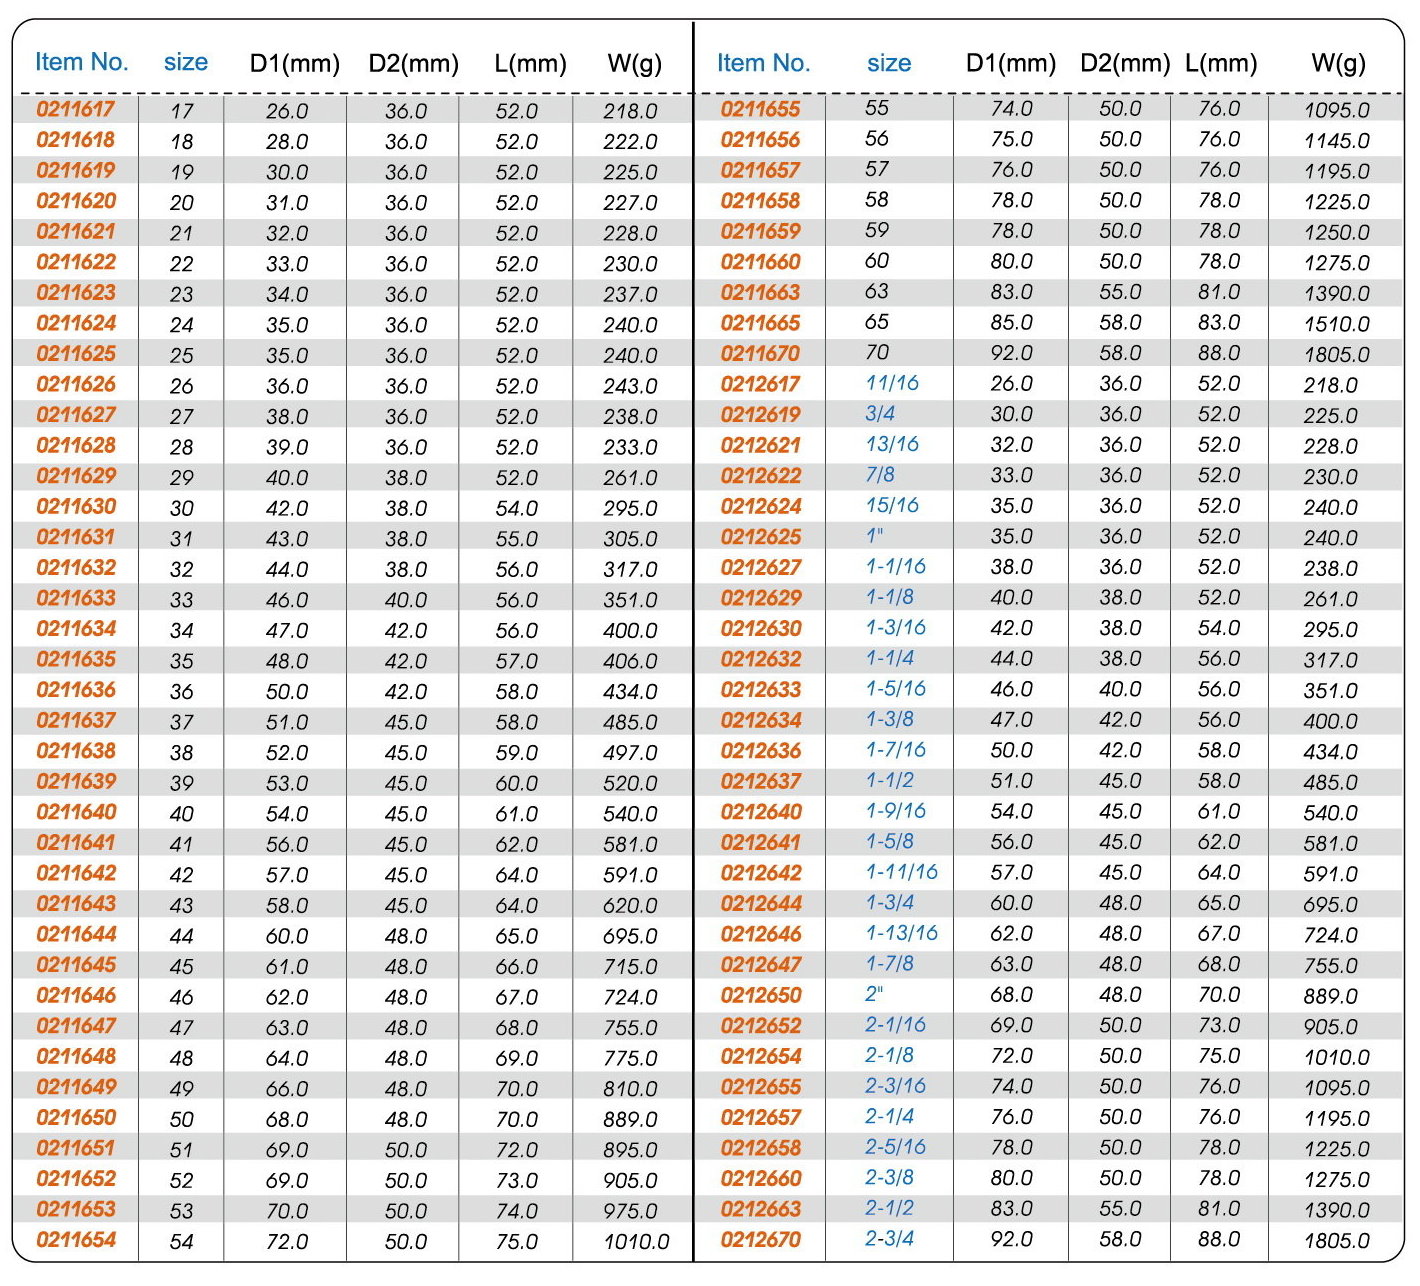Select the size value 1-13/16
Image resolution: width=1420 pixels, height=1286 pixels.
tap(902, 933)
